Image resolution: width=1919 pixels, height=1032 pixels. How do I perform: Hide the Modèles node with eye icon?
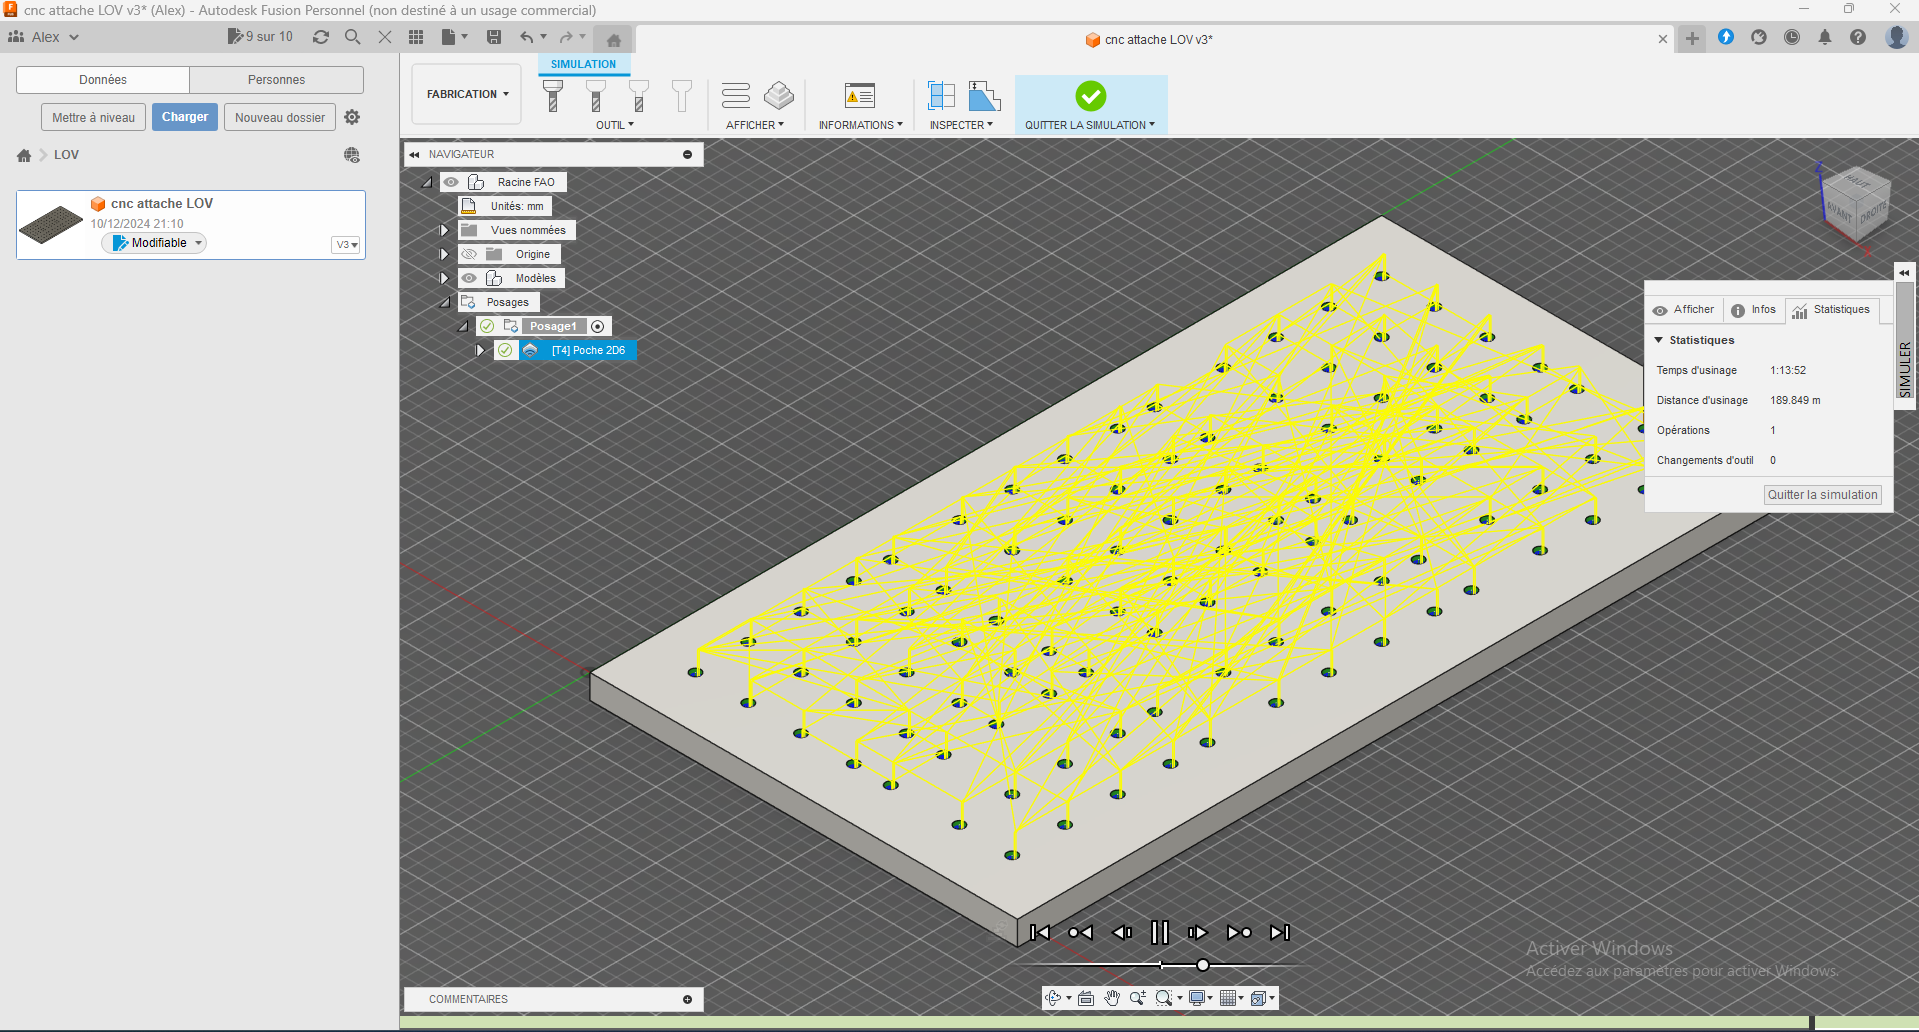click(469, 278)
